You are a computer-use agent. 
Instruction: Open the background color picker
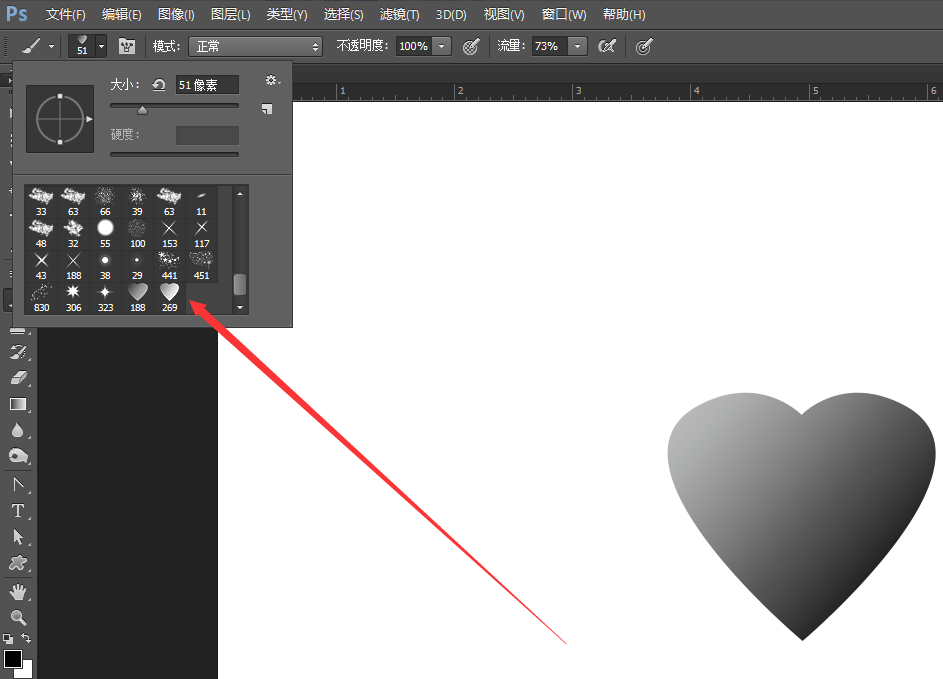(27, 671)
